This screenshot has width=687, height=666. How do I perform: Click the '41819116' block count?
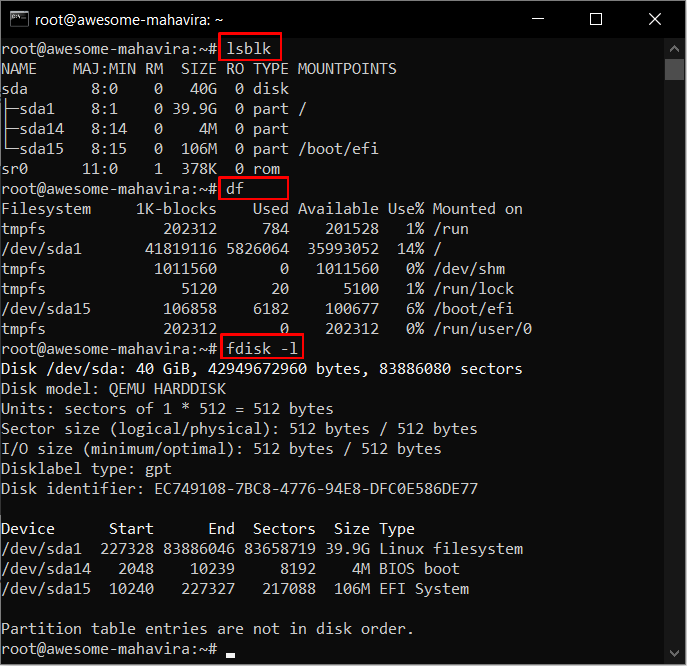click(x=181, y=249)
